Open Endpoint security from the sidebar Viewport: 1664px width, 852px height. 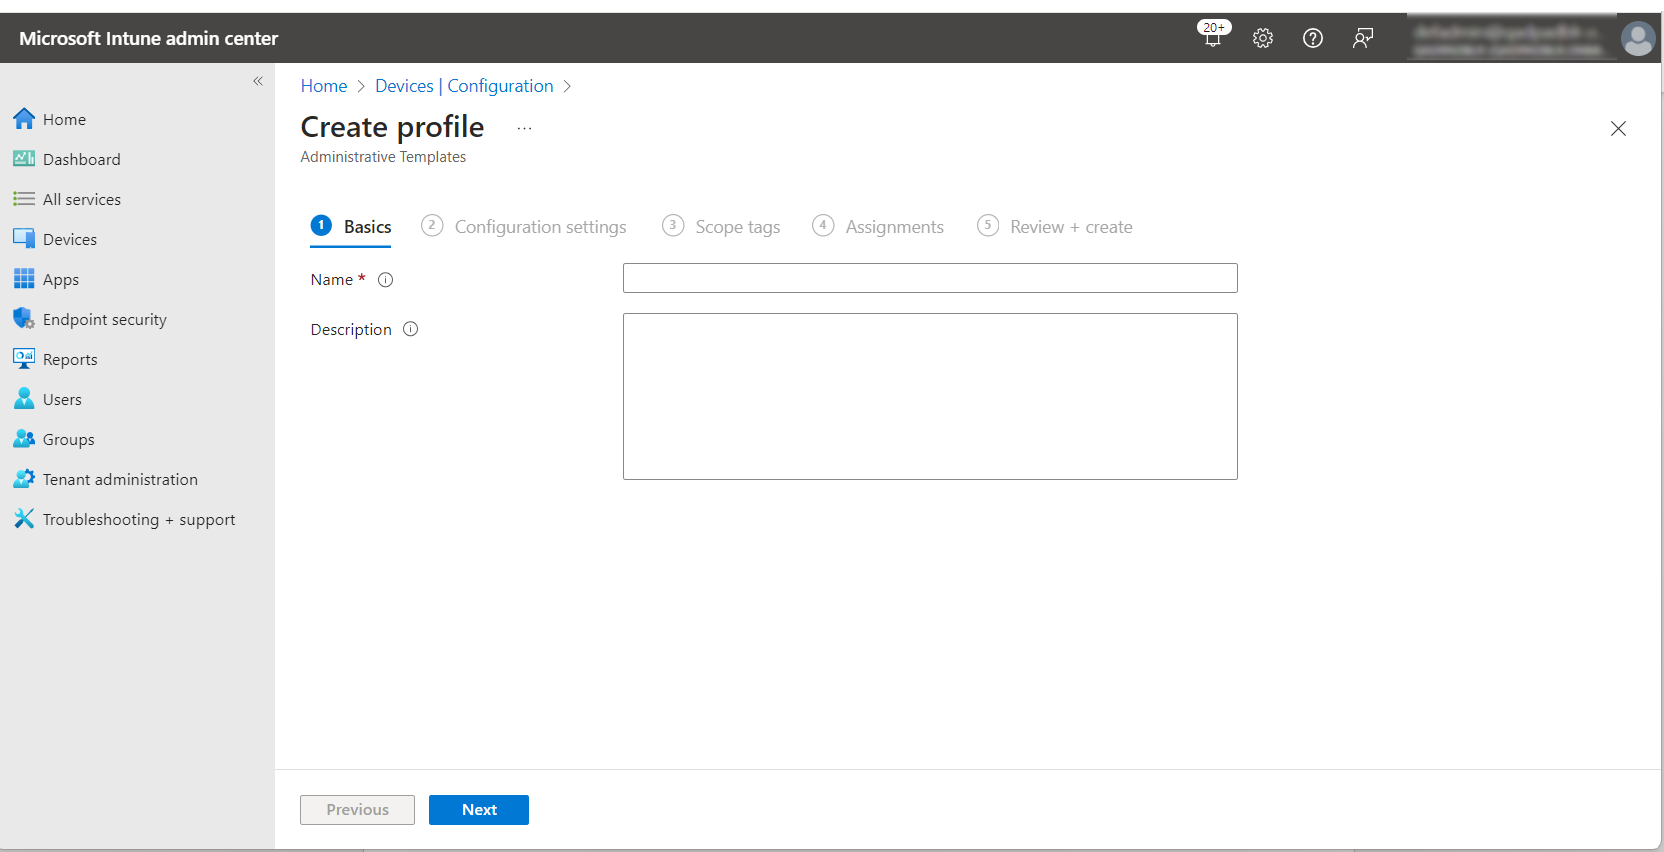tap(104, 320)
